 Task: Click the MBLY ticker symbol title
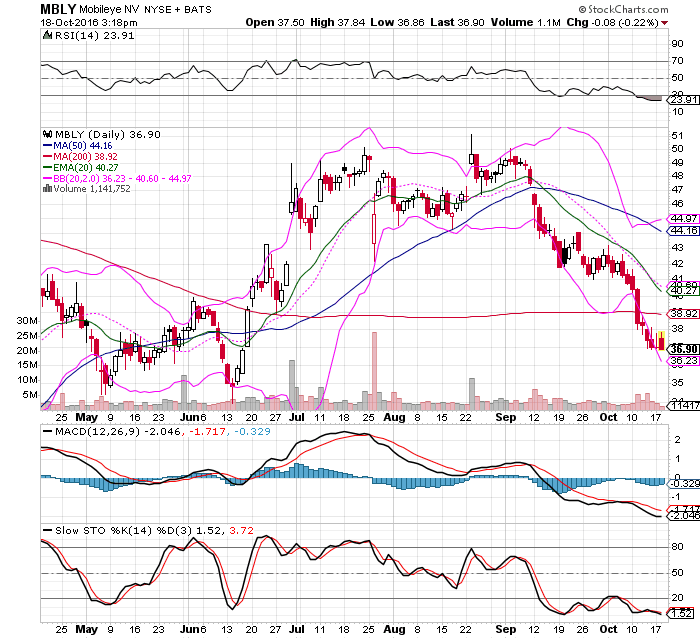58,9
